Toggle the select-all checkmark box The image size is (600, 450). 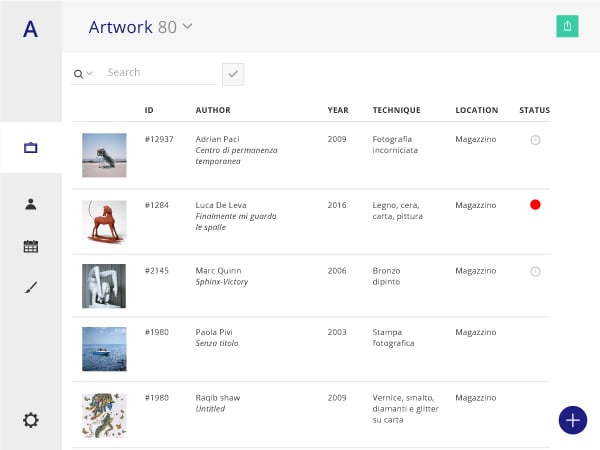tap(233, 74)
